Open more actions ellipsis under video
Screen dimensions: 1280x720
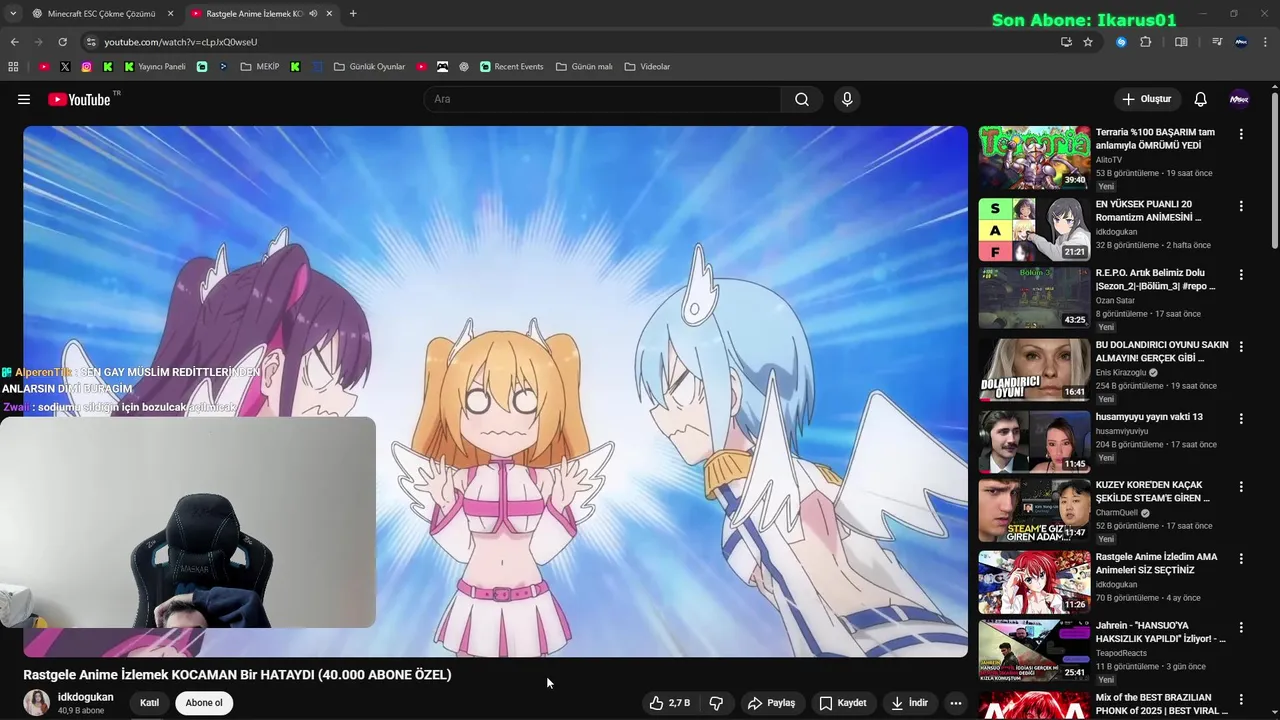[955, 703]
